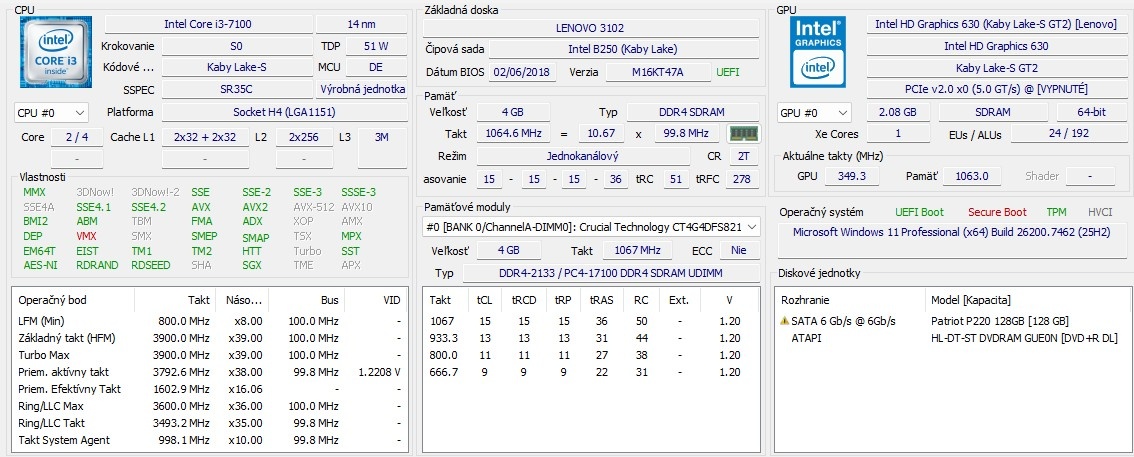1134x457 pixels.
Task: Click the 2 / 4 core count field
Action: (77, 137)
